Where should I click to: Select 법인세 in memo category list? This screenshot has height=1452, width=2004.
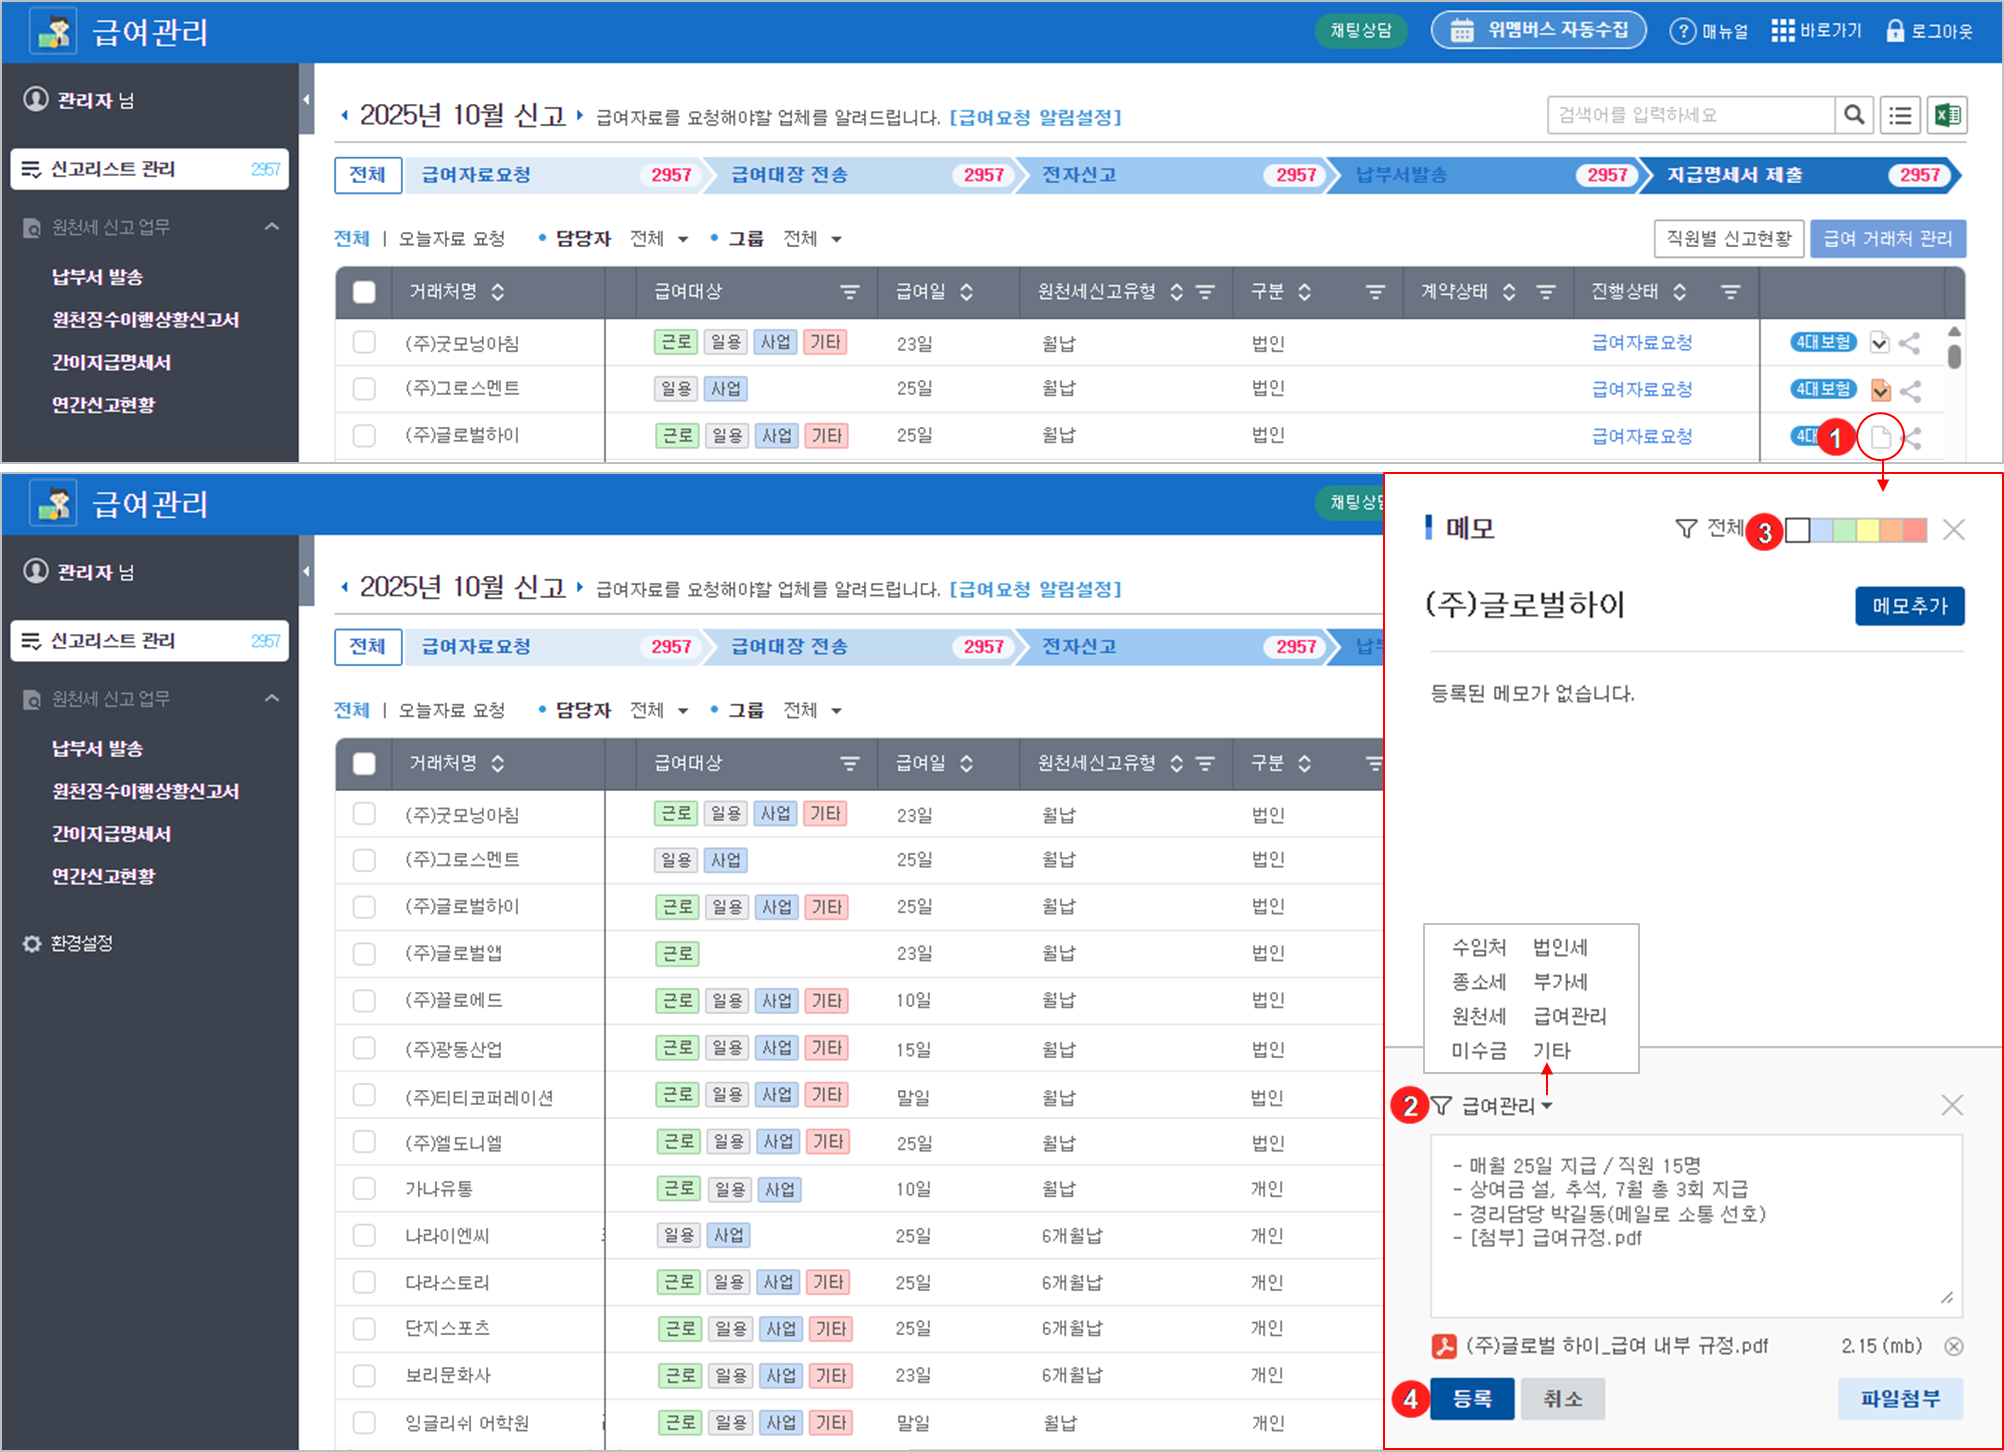pos(1560,947)
